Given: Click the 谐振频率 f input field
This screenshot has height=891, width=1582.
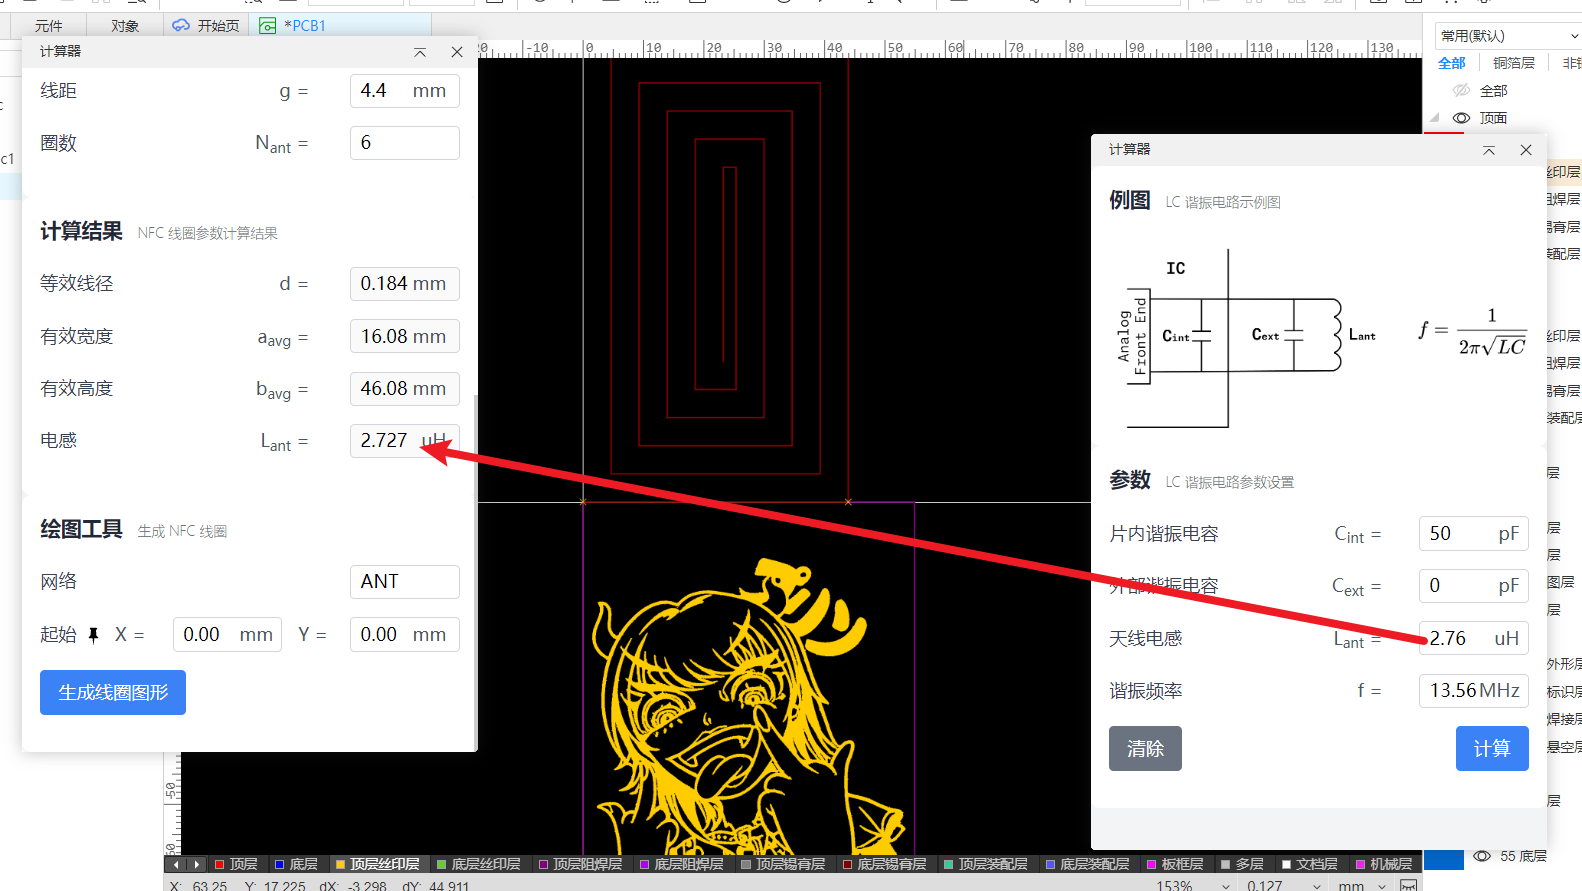Looking at the screenshot, I should pyautogui.click(x=1473, y=691).
